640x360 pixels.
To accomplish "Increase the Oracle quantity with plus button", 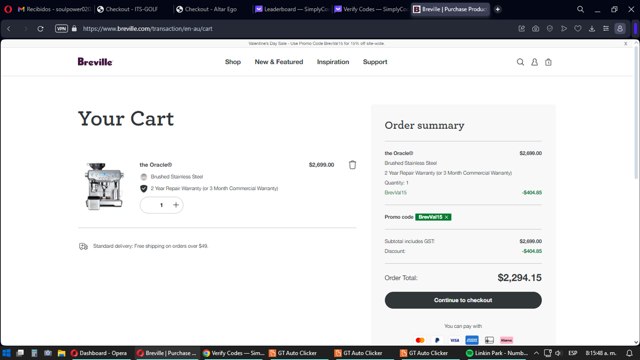I will [176, 205].
